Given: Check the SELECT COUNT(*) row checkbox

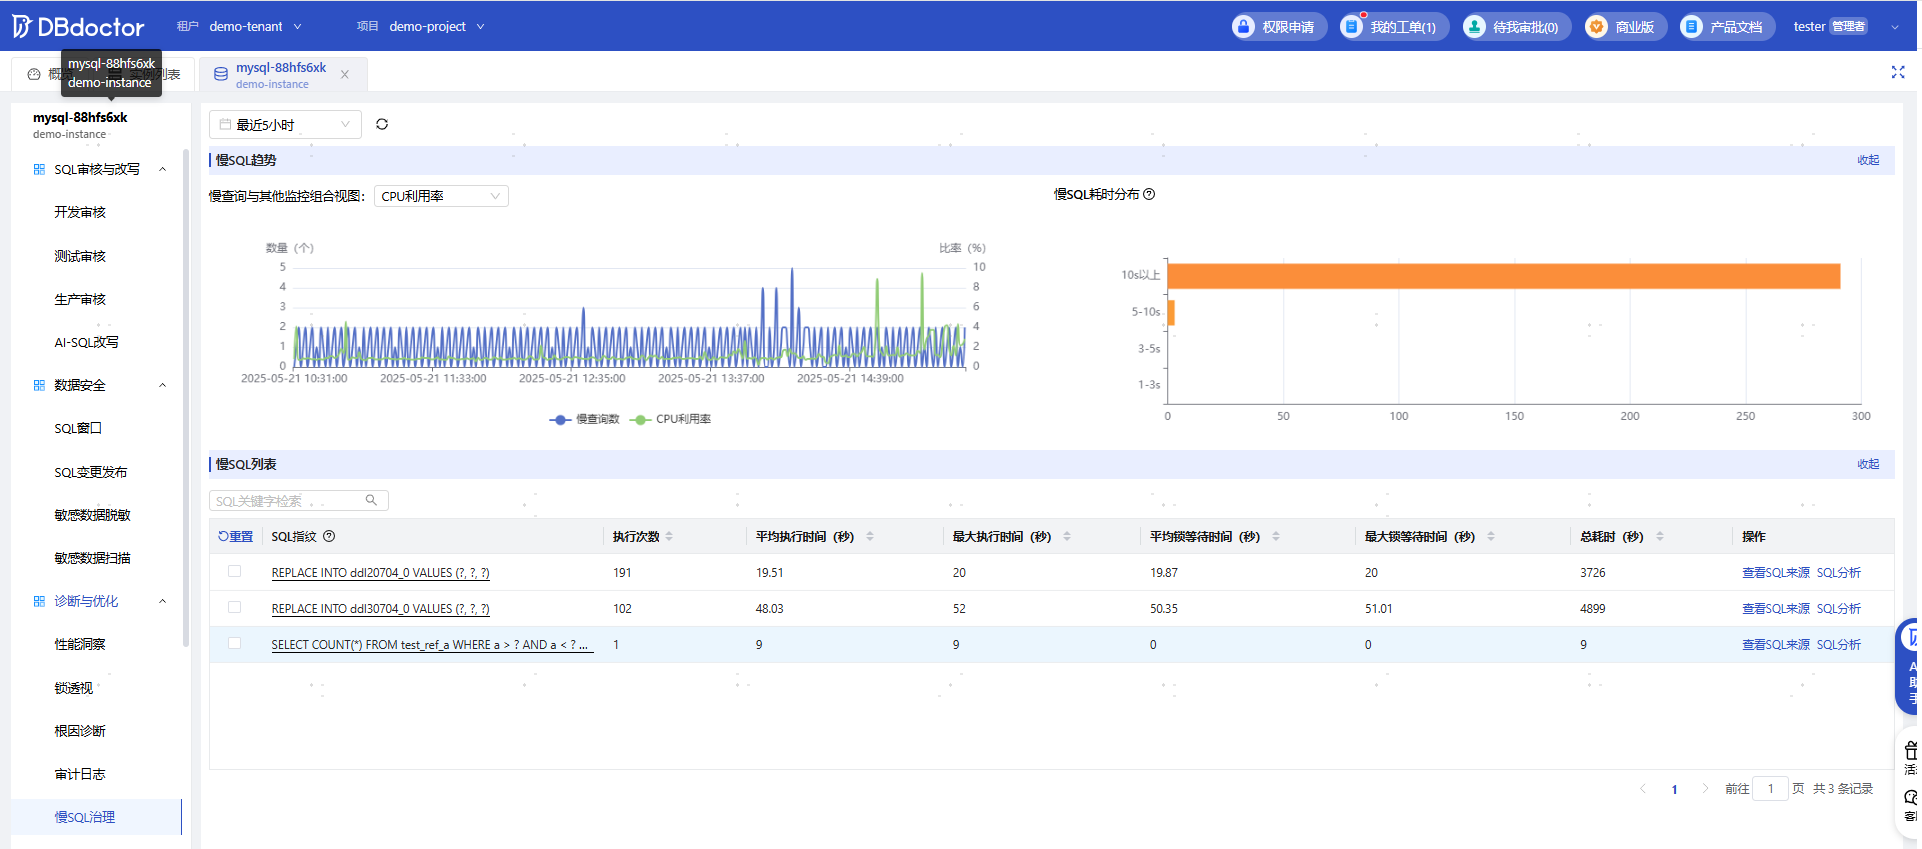Looking at the screenshot, I should pos(235,644).
